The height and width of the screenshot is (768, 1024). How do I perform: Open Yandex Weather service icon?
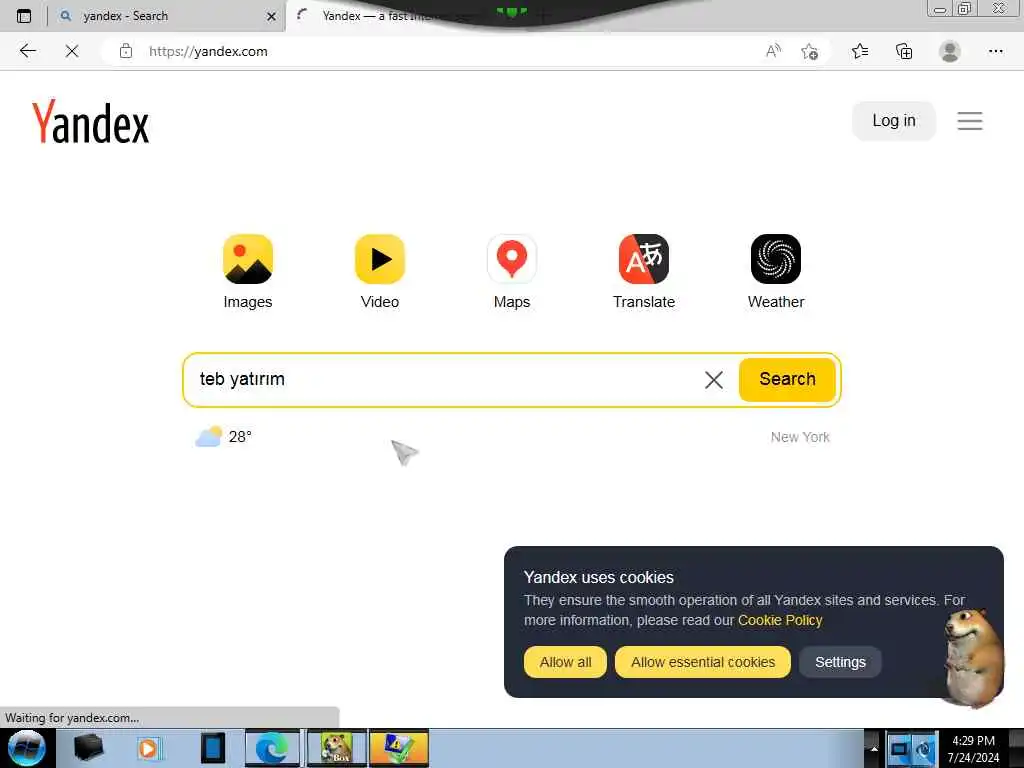(x=775, y=259)
